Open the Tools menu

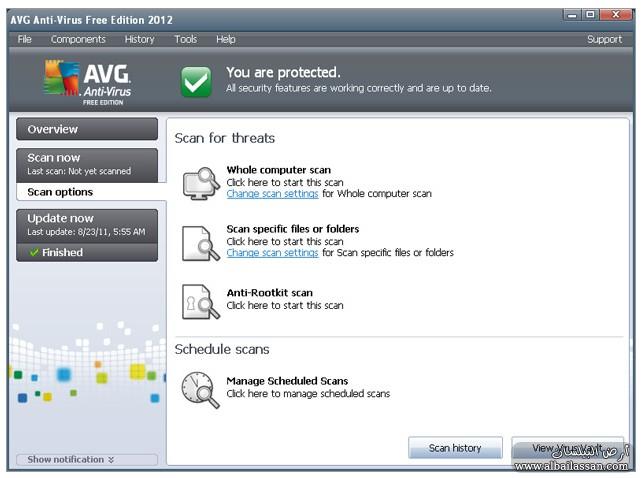[185, 39]
